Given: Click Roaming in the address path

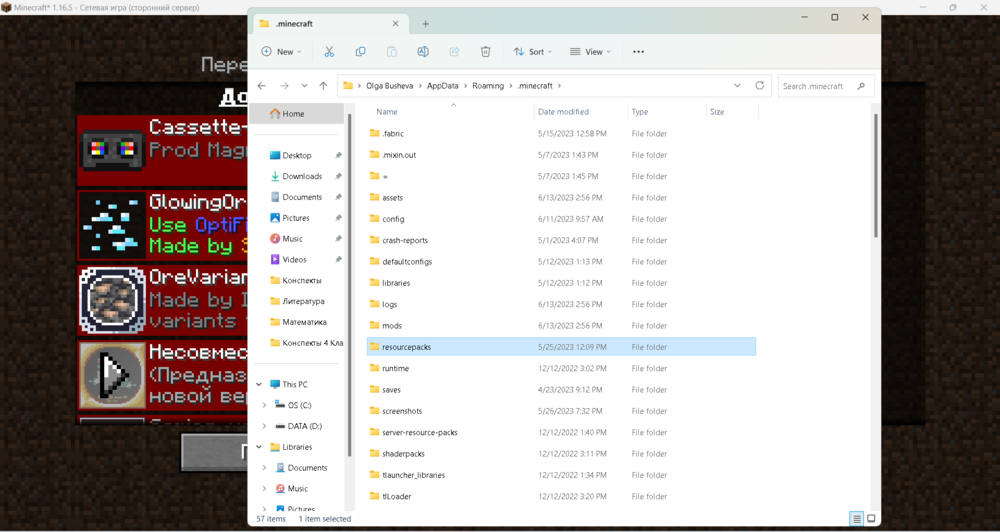Looking at the screenshot, I should [488, 85].
